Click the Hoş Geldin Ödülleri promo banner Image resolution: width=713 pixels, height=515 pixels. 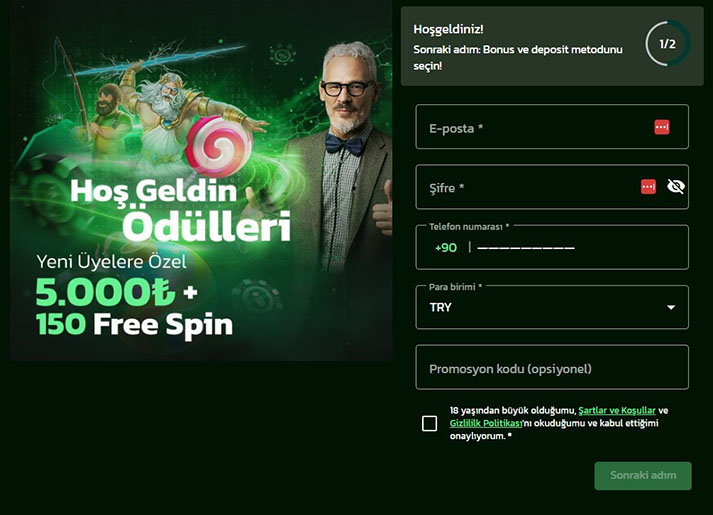pyautogui.click(x=201, y=181)
